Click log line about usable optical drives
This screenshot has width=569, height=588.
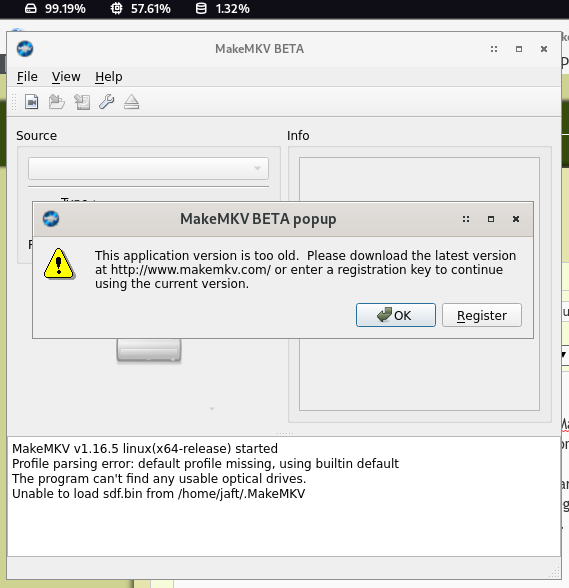coord(159,478)
